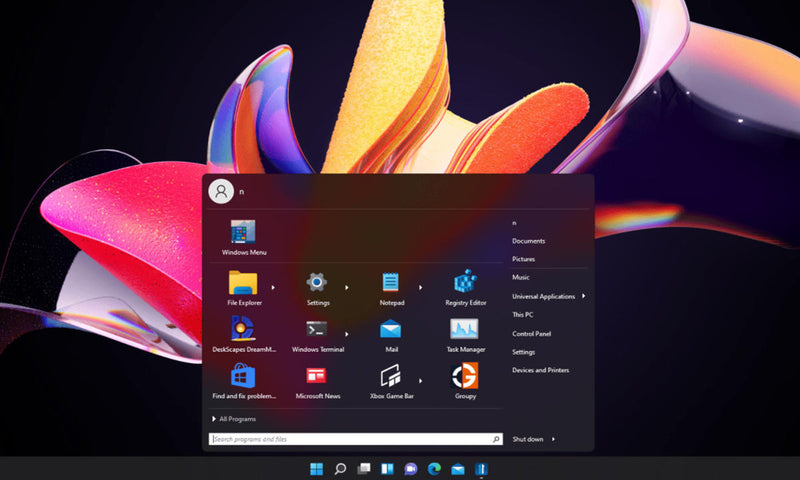
Task: Open Universal Applications entry
Action: click(x=543, y=296)
